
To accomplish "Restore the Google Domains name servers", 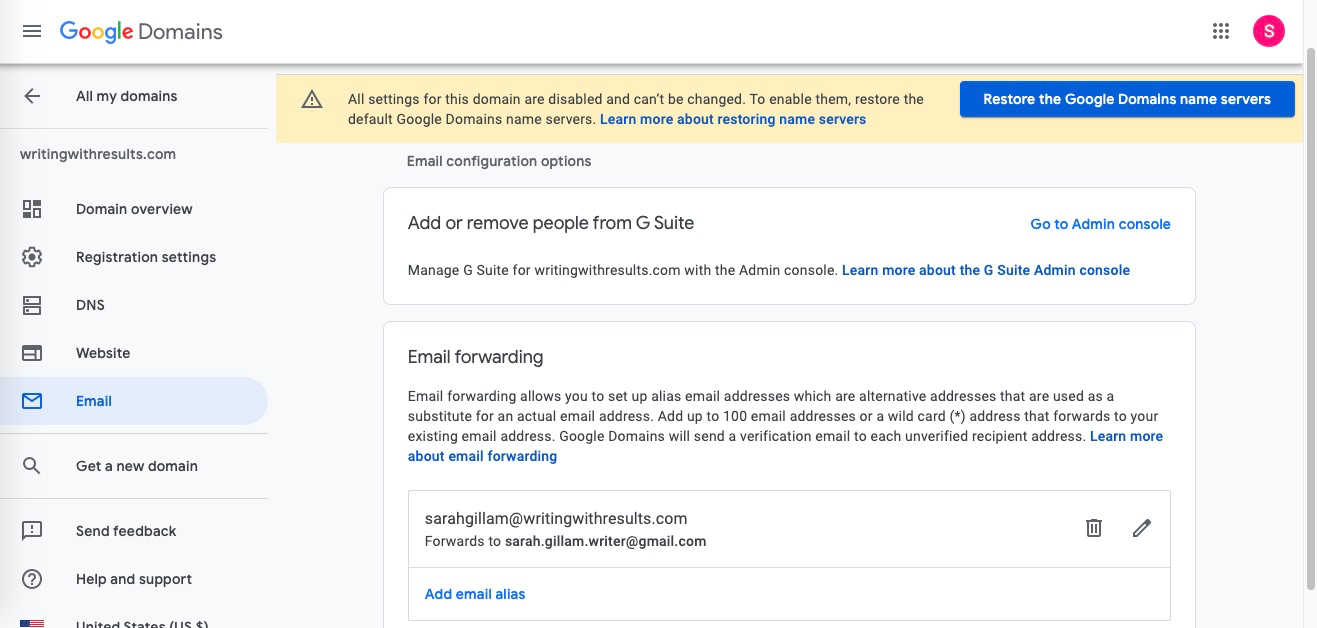I will tap(1126, 99).
